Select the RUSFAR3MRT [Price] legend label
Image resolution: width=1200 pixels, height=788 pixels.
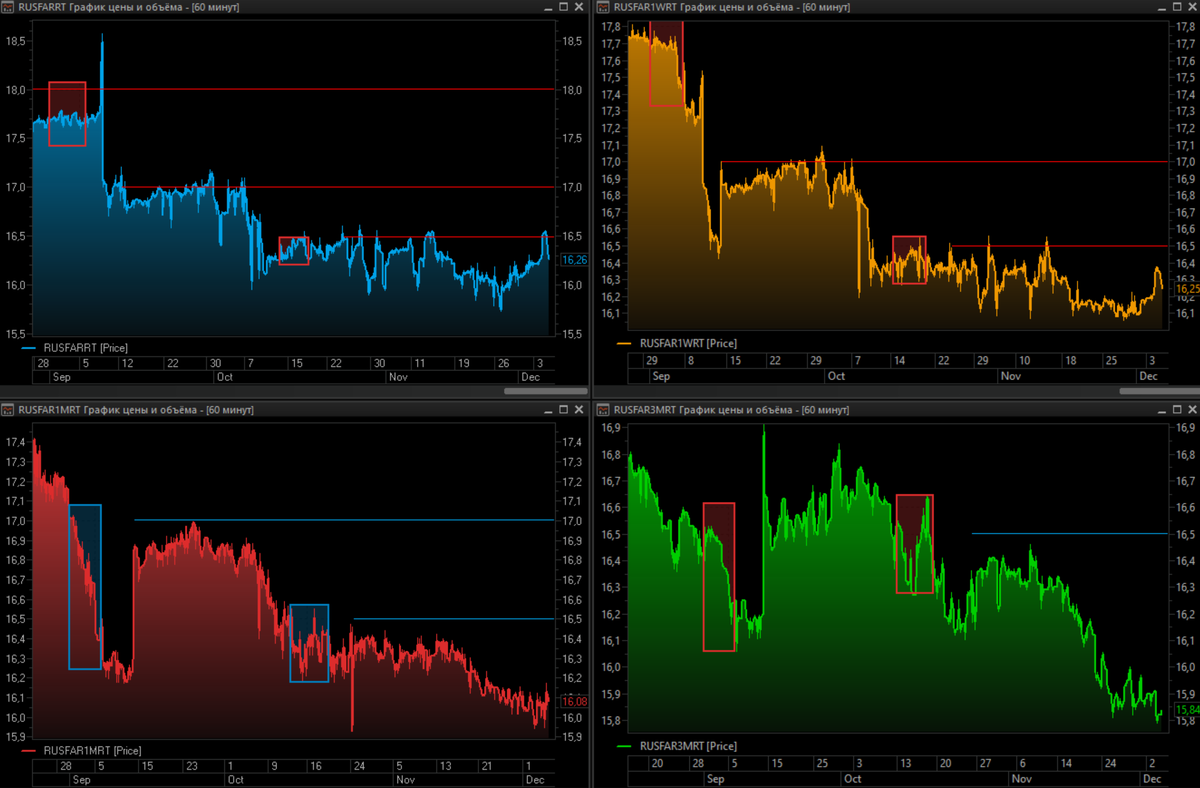click(x=688, y=746)
